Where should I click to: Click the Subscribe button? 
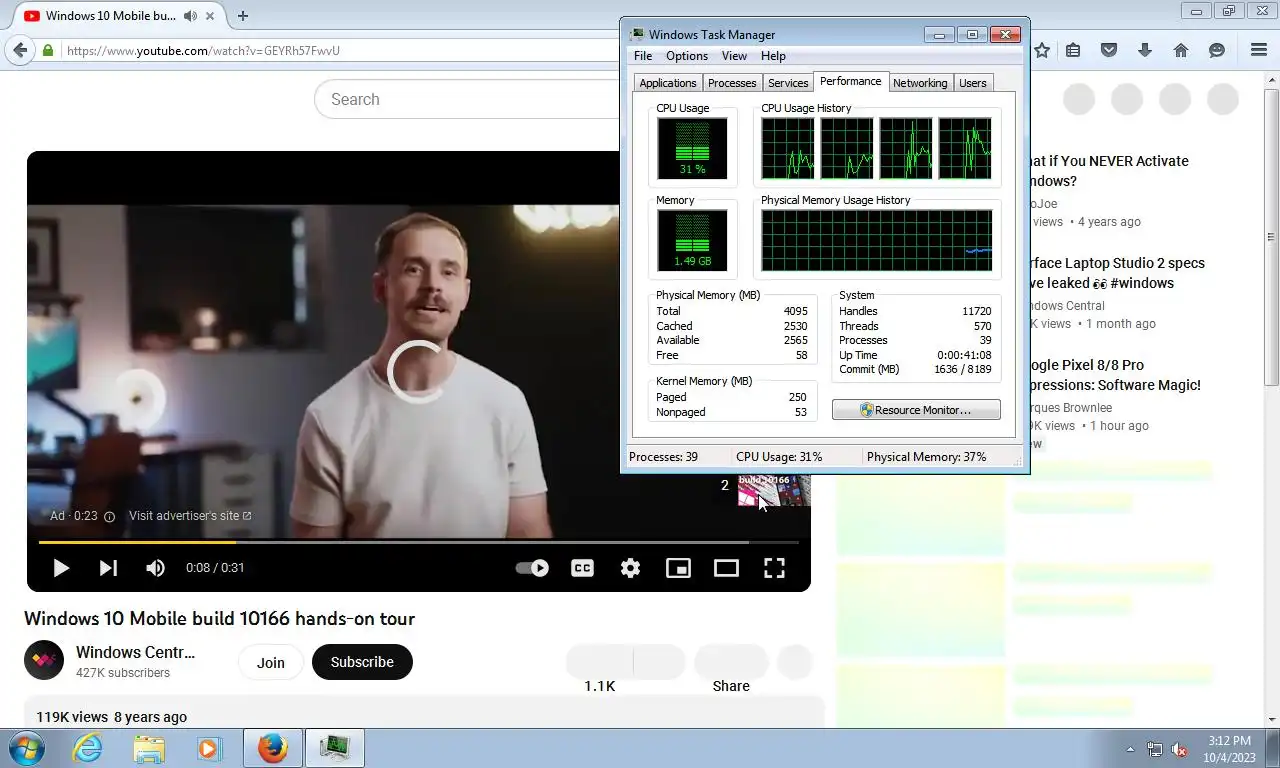pyautogui.click(x=362, y=662)
